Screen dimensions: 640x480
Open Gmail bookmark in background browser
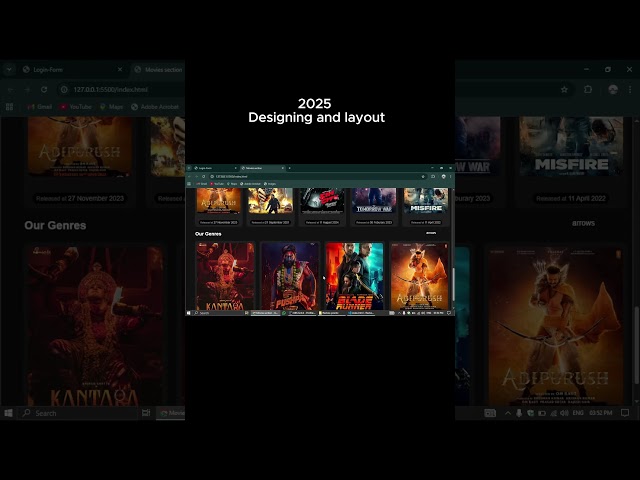tap(40, 107)
